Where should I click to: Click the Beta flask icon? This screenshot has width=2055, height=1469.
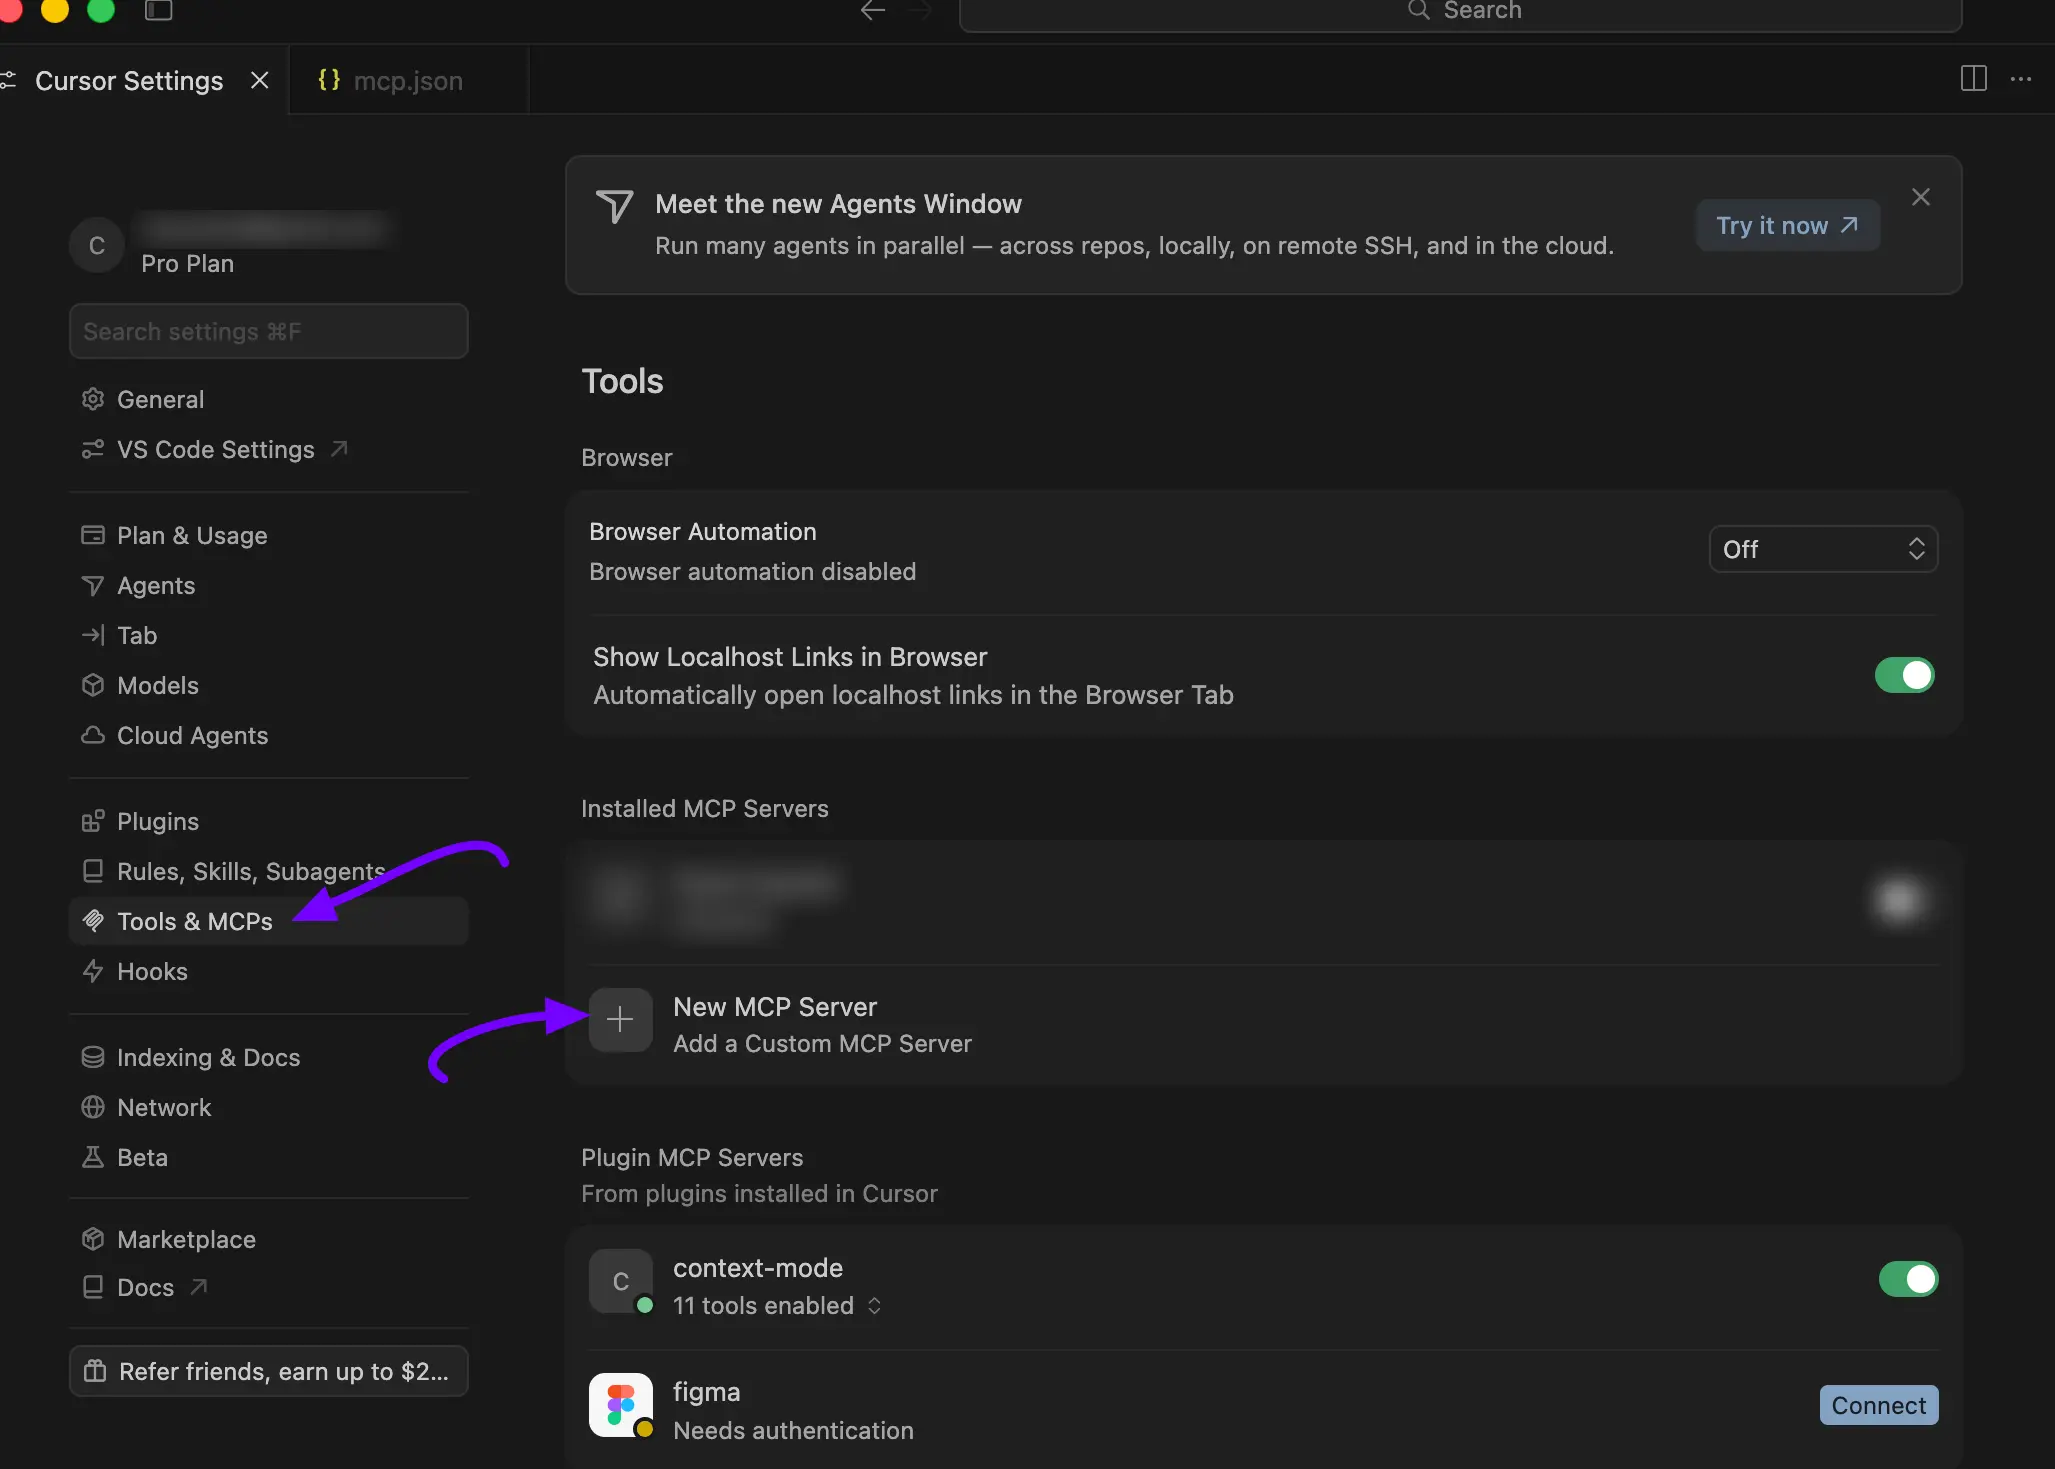click(x=93, y=1157)
